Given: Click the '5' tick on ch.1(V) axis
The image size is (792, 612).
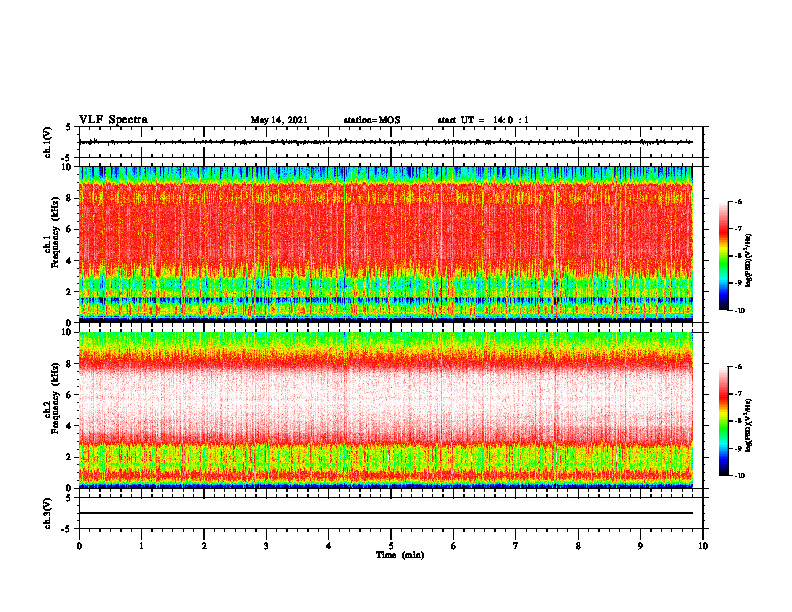Looking at the screenshot, I should tap(70, 128).
